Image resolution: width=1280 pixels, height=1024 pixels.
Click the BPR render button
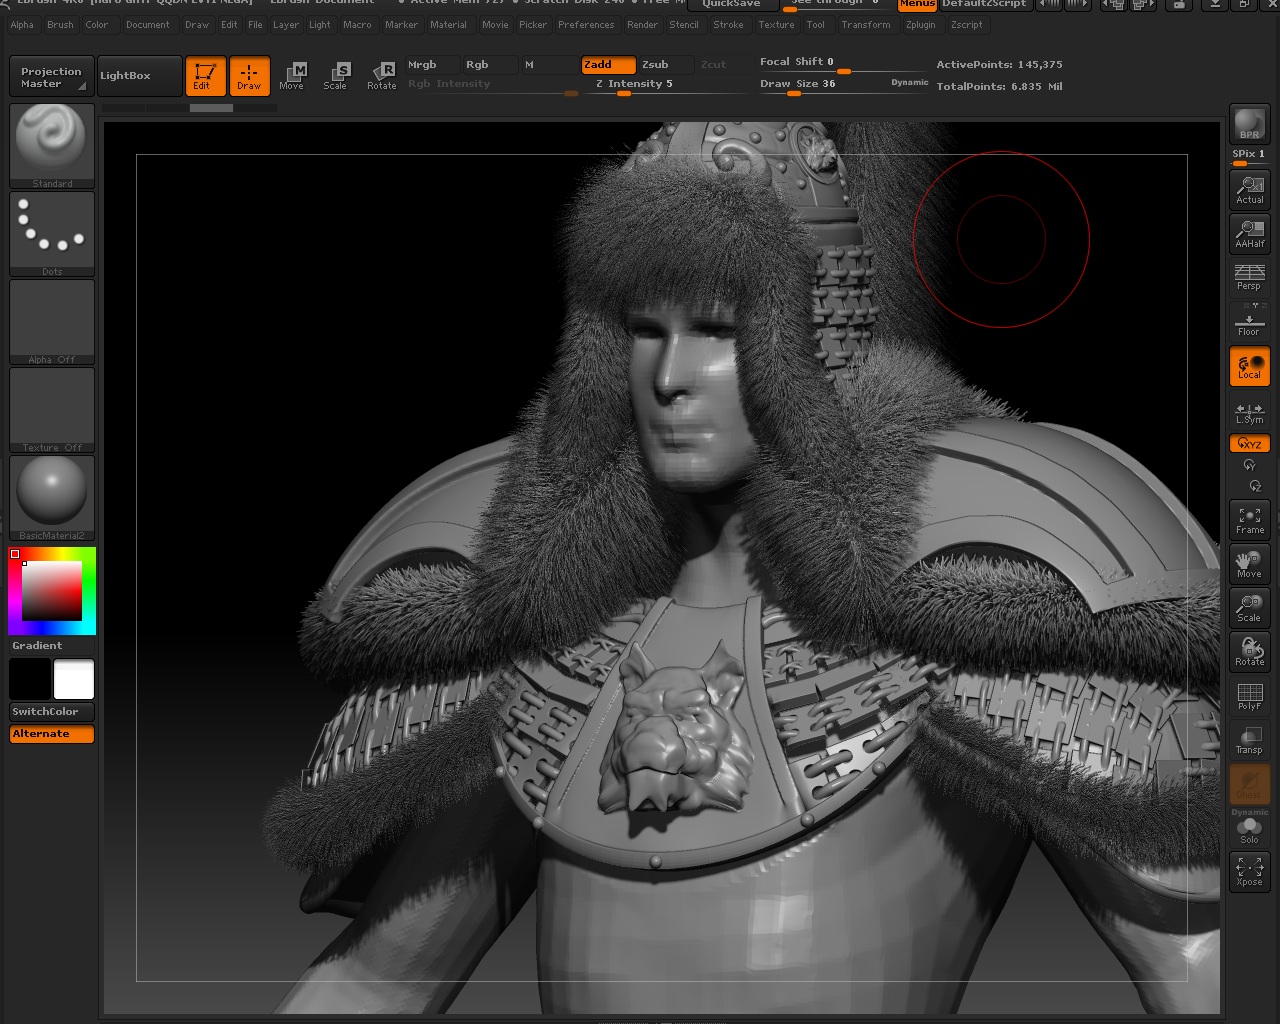tap(1249, 124)
